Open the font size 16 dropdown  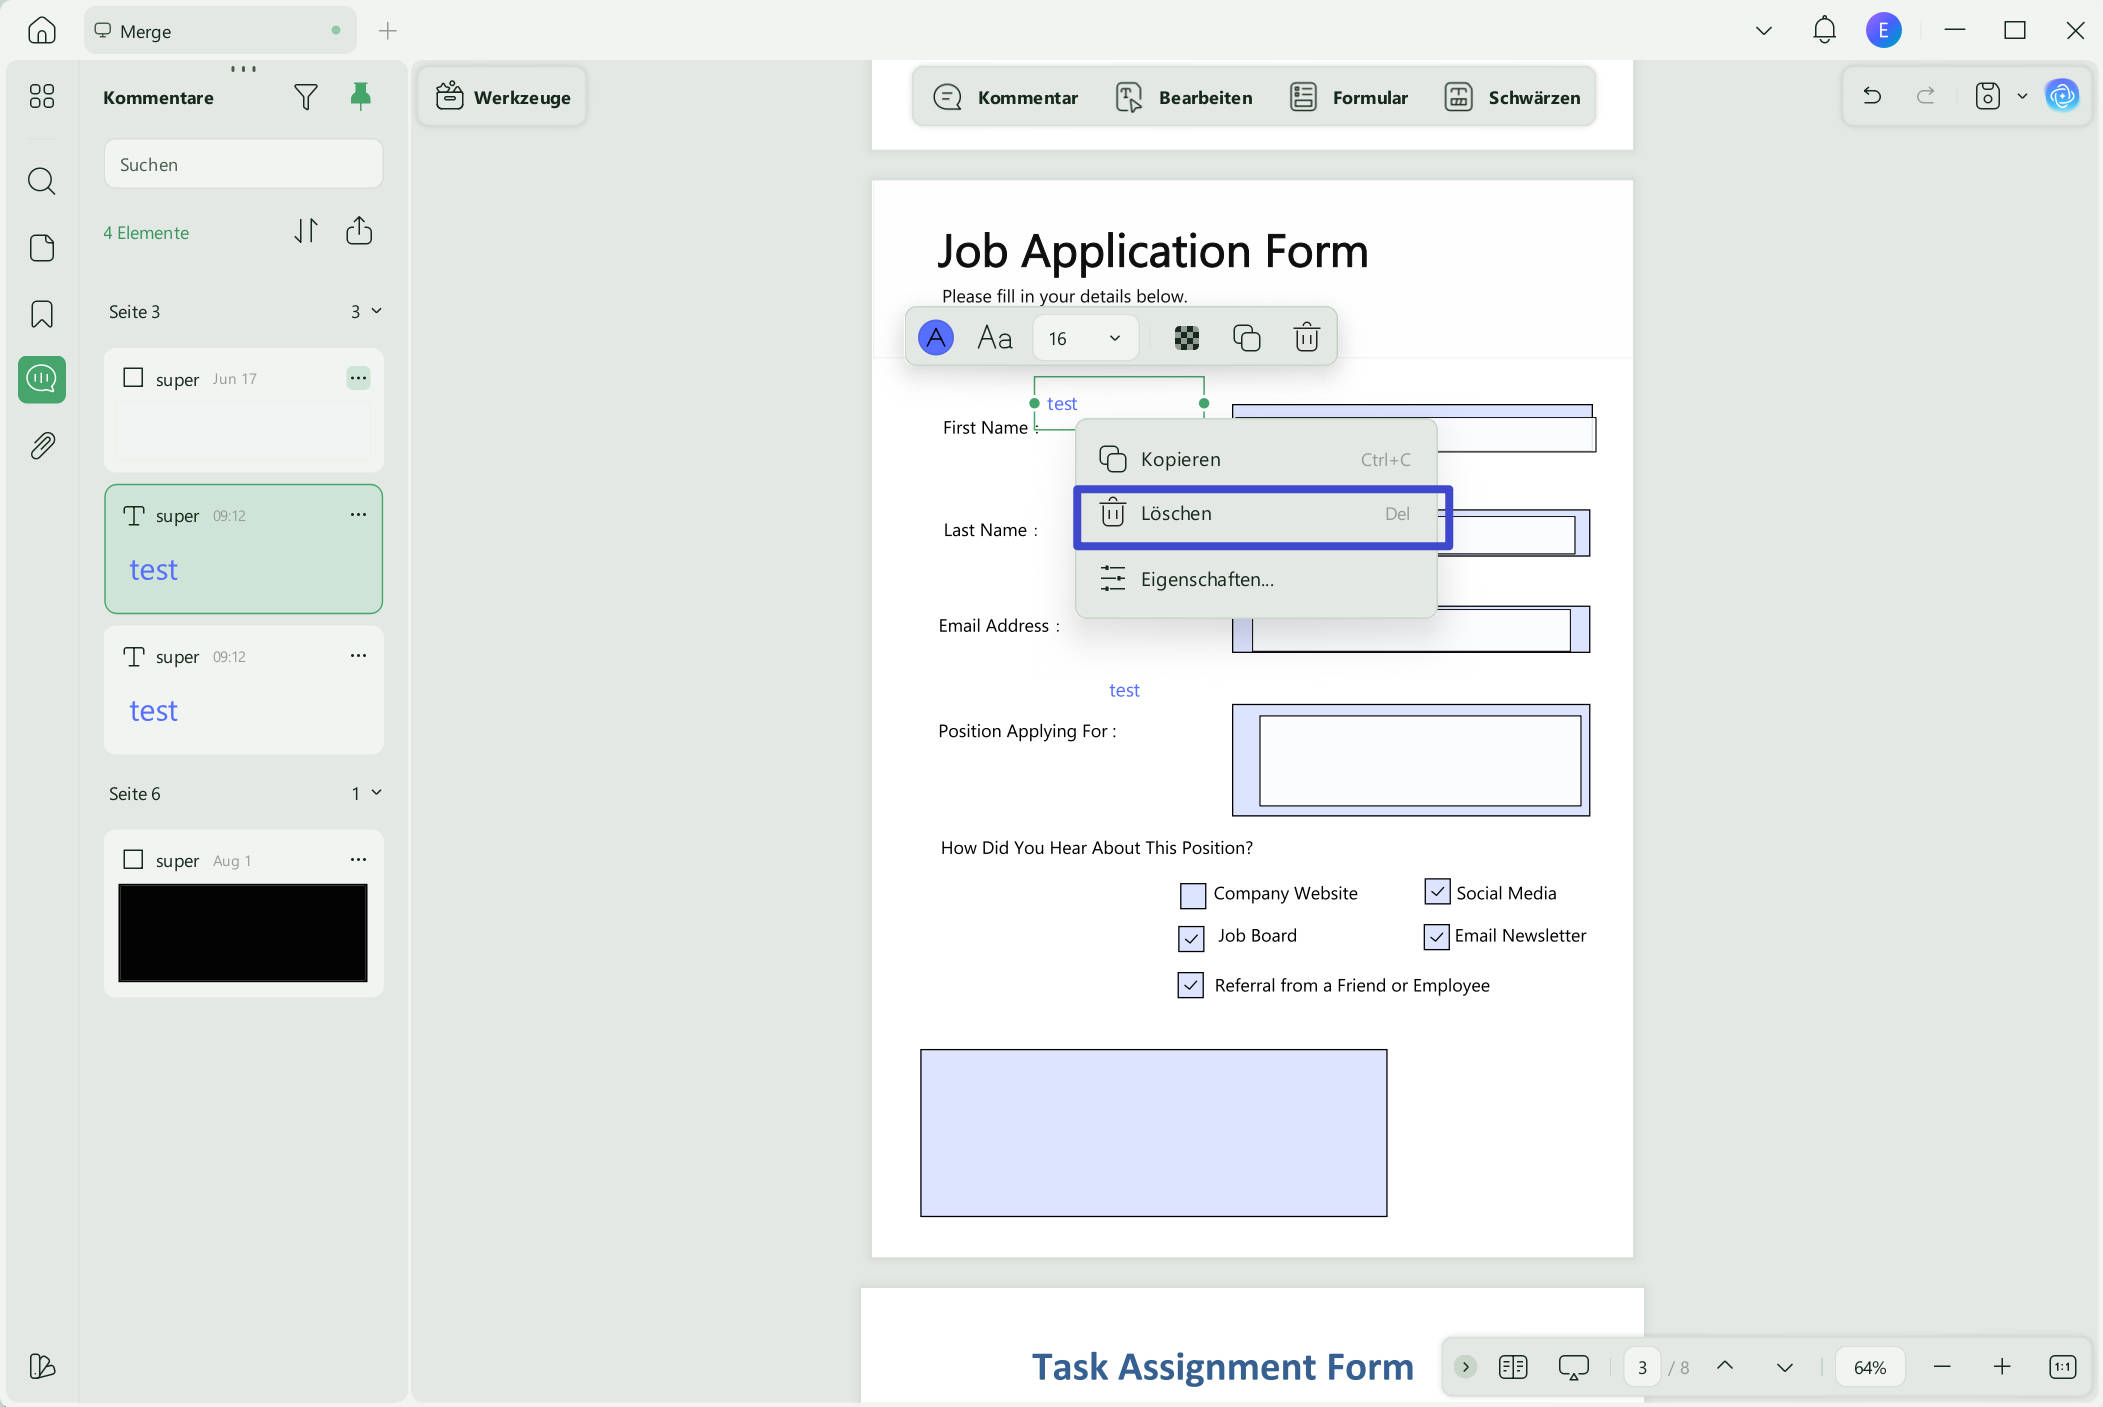coord(1085,338)
